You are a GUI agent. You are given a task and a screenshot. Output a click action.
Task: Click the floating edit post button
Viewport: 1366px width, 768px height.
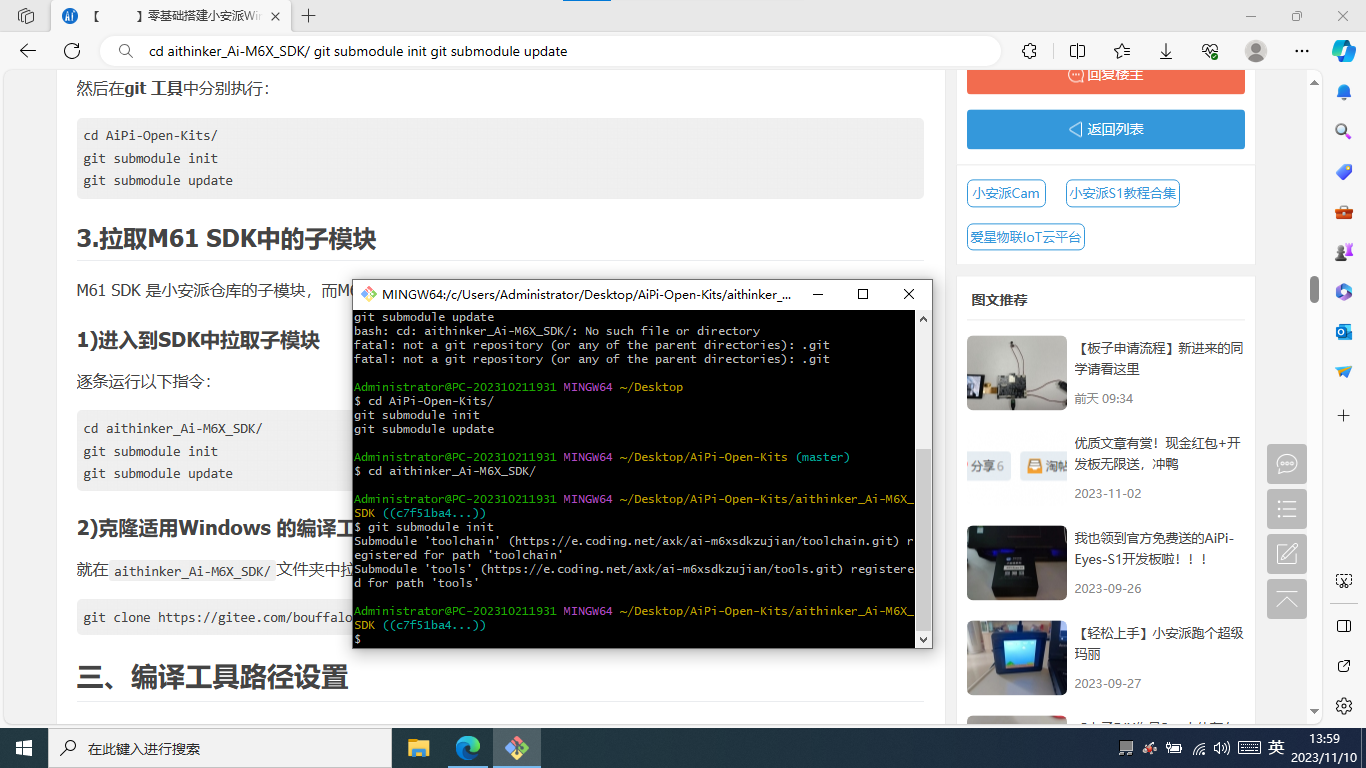(1287, 554)
